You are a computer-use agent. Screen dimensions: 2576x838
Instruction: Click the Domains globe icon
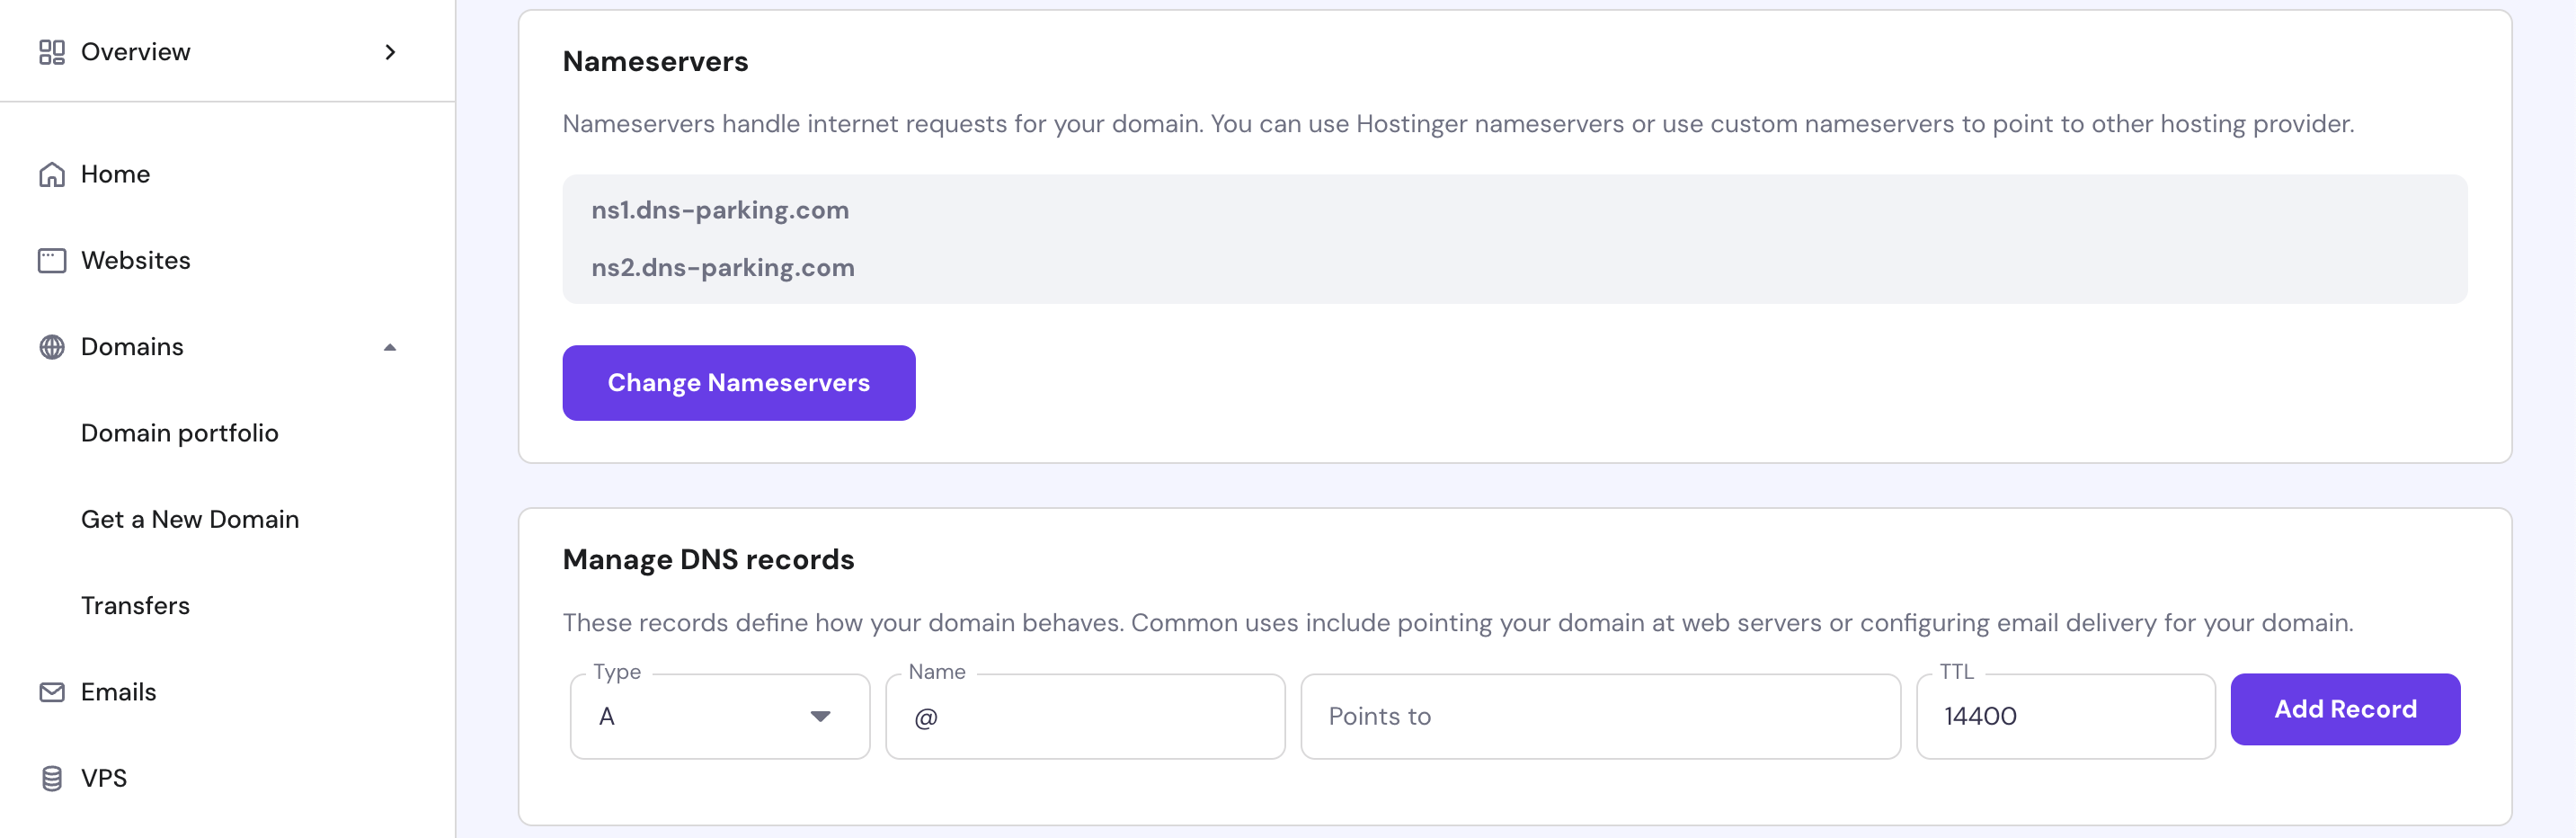point(52,347)
